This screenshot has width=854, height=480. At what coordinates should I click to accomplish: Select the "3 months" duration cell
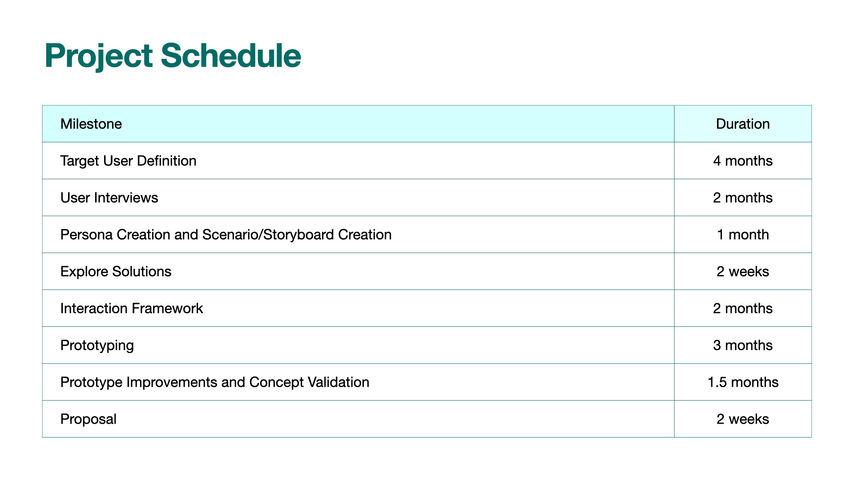(x=742, y=346)
